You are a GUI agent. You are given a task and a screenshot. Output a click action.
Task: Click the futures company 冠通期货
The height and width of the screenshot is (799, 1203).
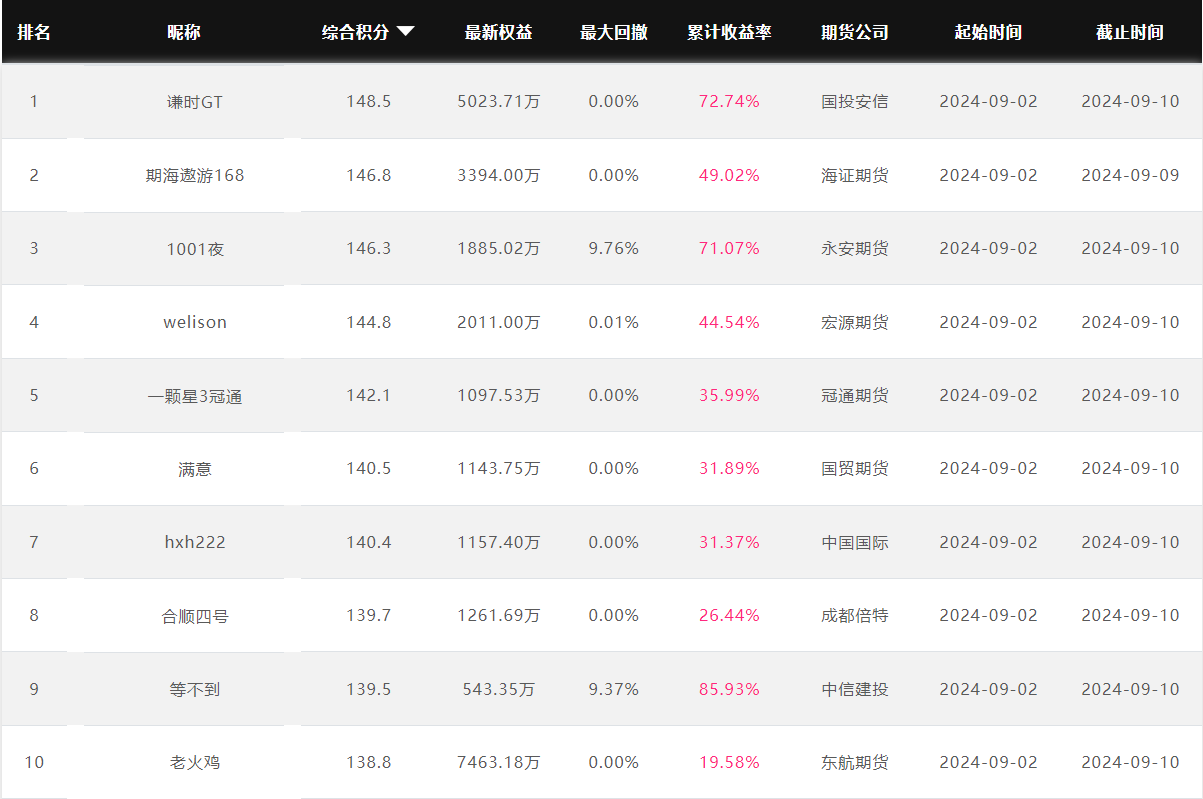tap(855, 396)
